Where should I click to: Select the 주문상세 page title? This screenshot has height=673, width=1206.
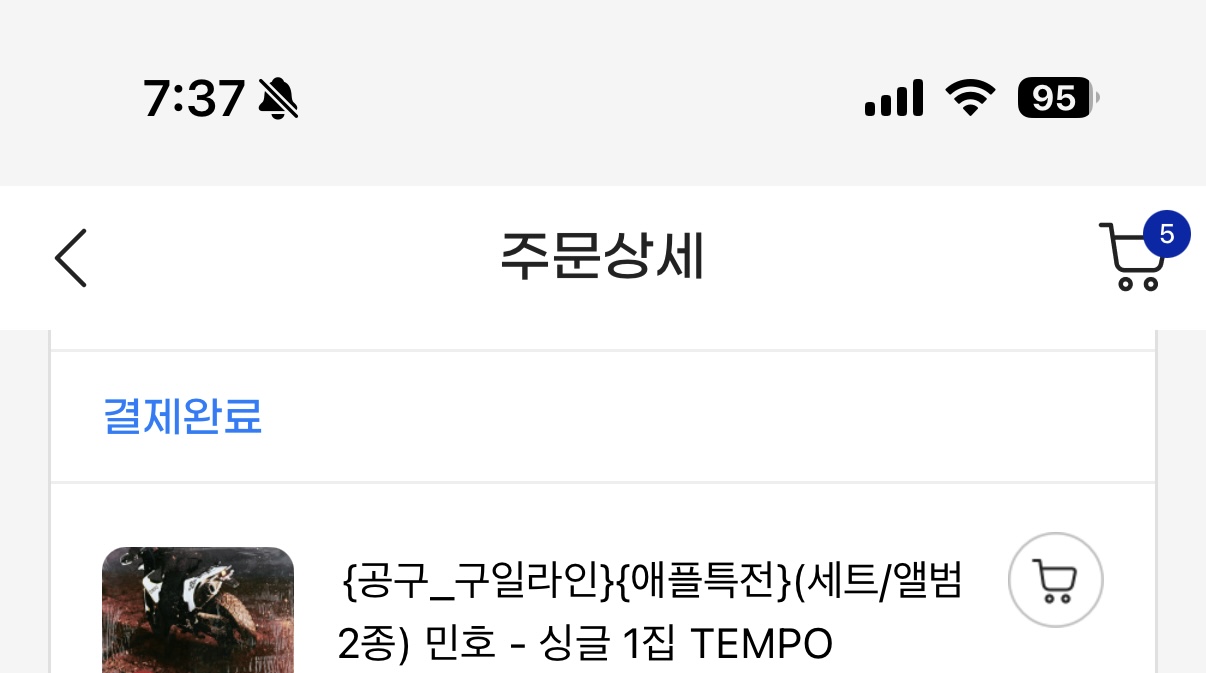point(603,258)
